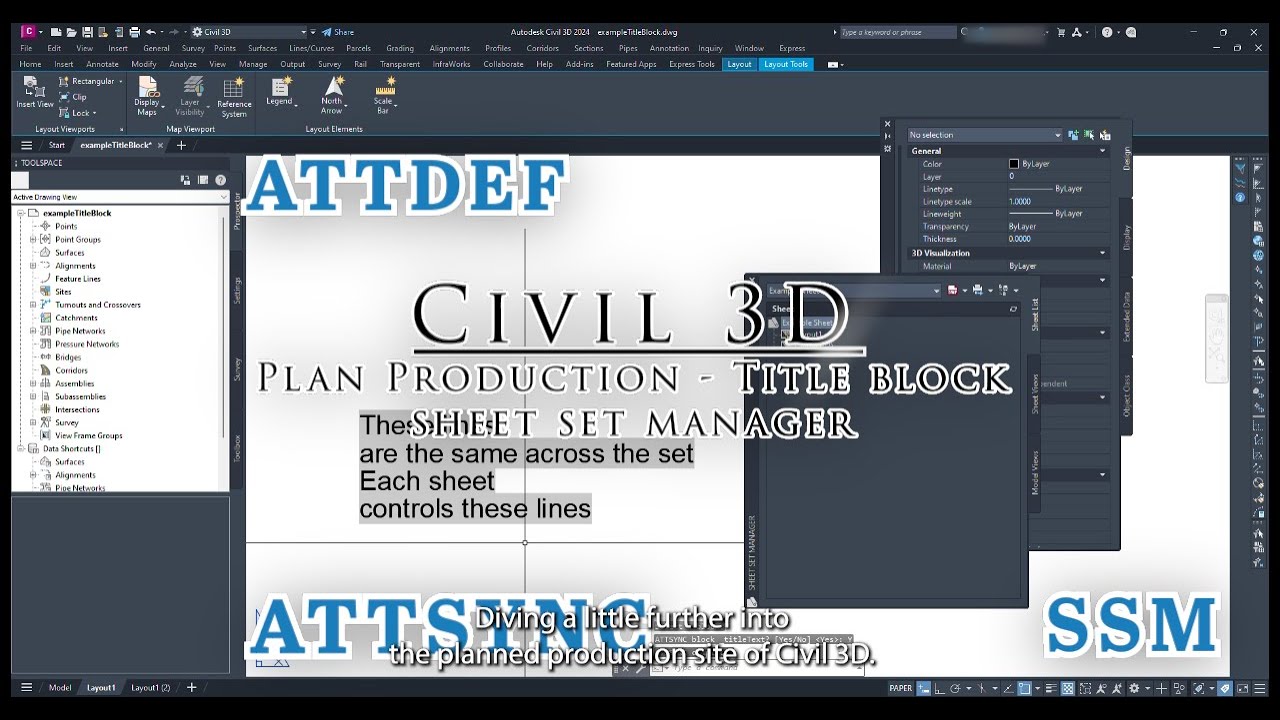
Task: Collapse the 3D Visualization section
Action: (x=1103, y=253)
